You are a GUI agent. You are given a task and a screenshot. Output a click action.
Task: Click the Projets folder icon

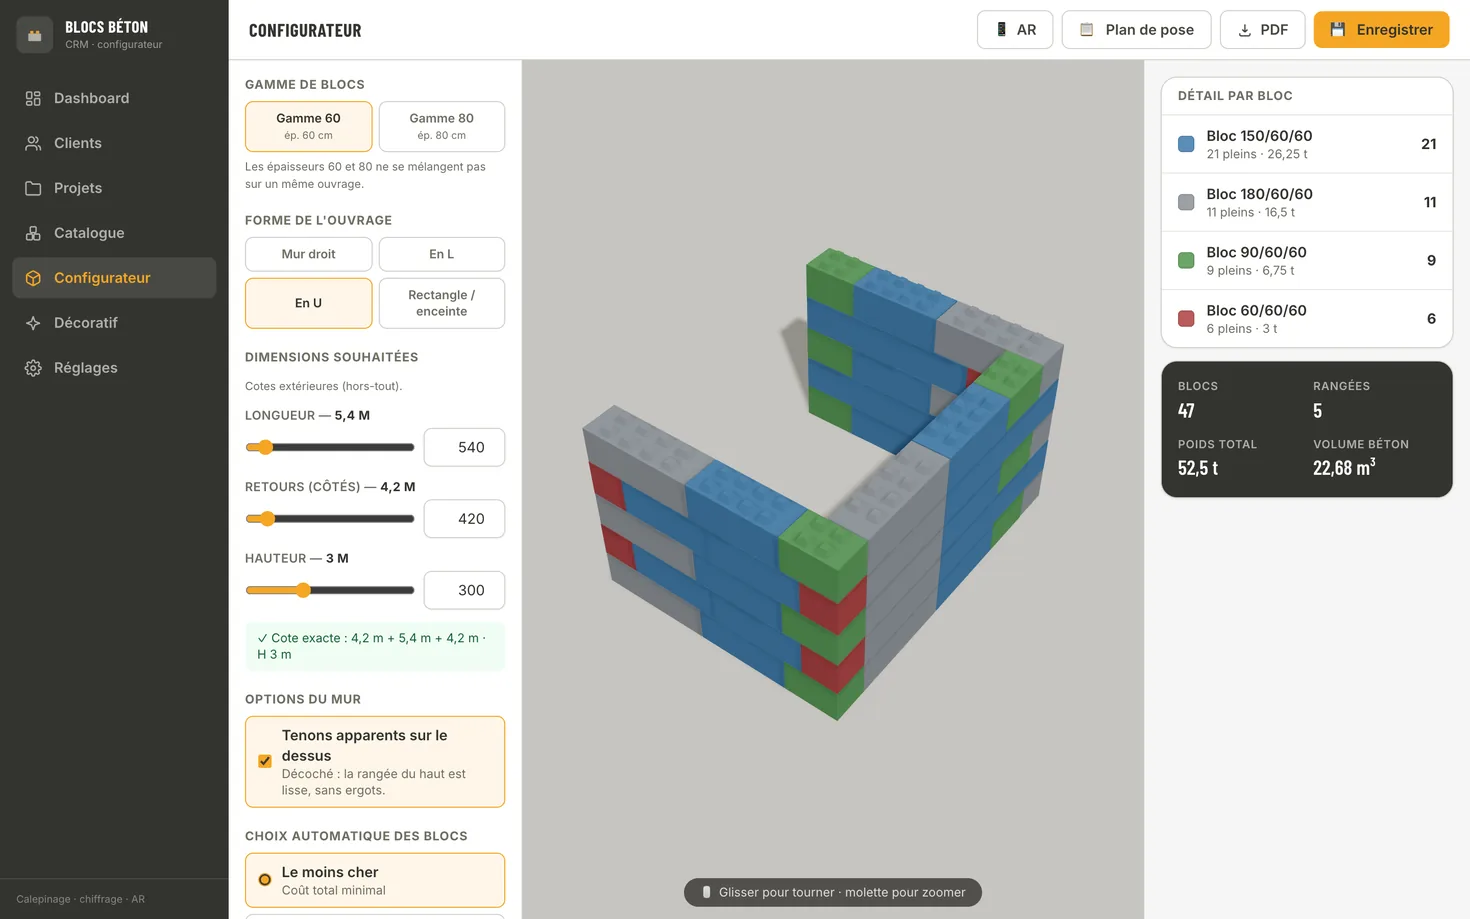pyautogui.click(x=33, y=188)
